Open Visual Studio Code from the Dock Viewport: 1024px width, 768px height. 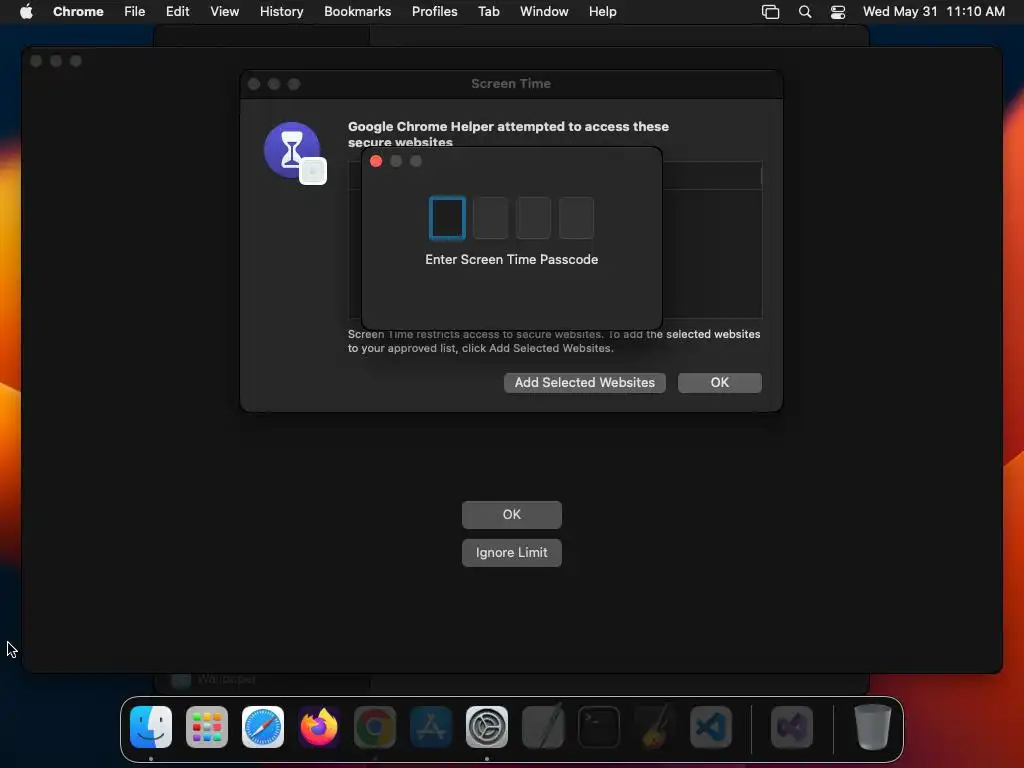(x=711, y=727)
